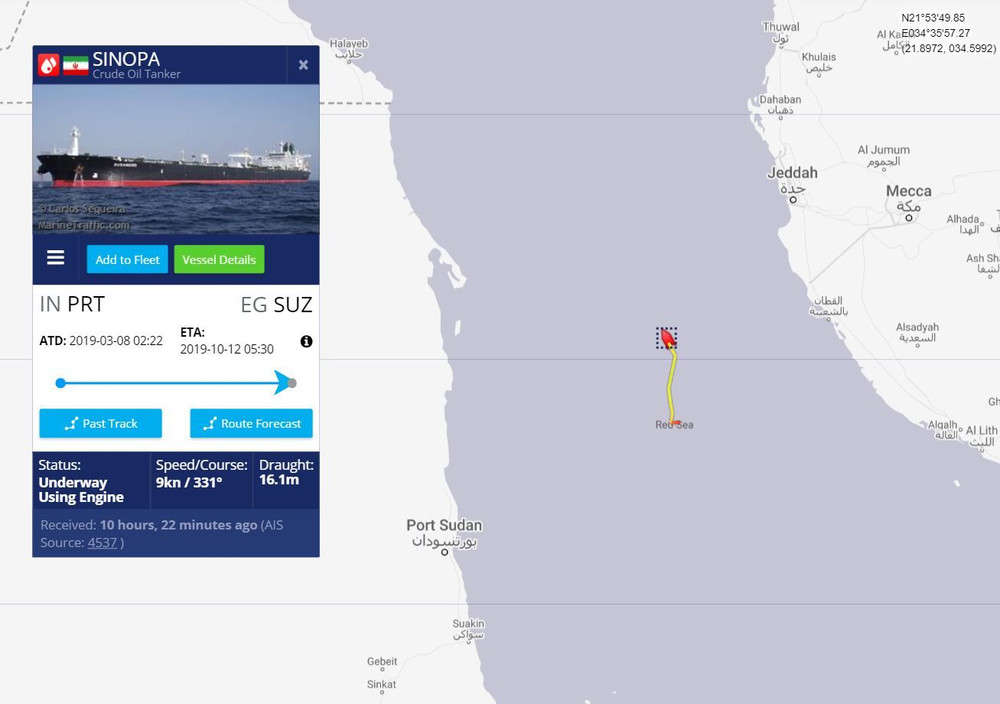The height and width of the screenshot is (704, 1000).
Task: Click the departure port IN PRT
Action: pyautogui.click(x=72, y=304)
